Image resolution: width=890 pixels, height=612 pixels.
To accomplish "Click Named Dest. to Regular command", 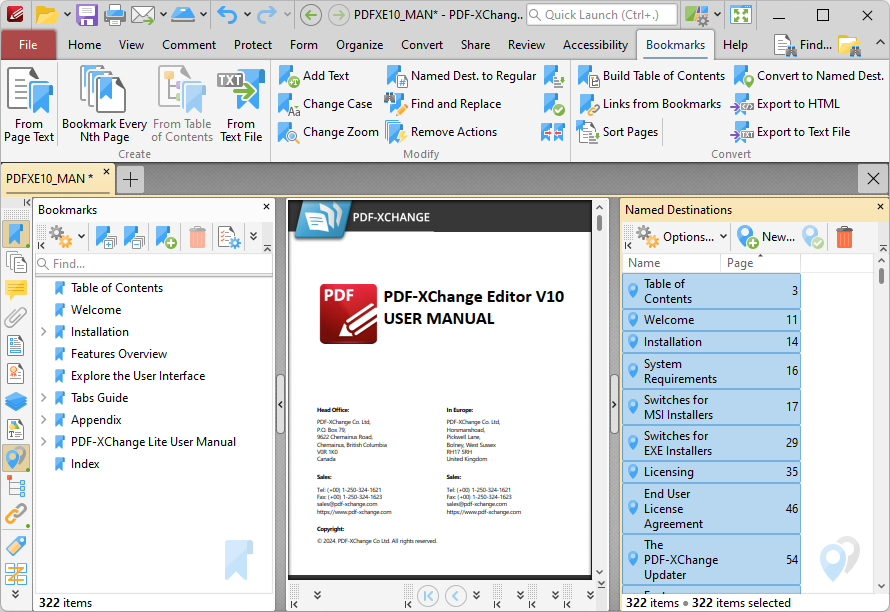I will 461,76.
